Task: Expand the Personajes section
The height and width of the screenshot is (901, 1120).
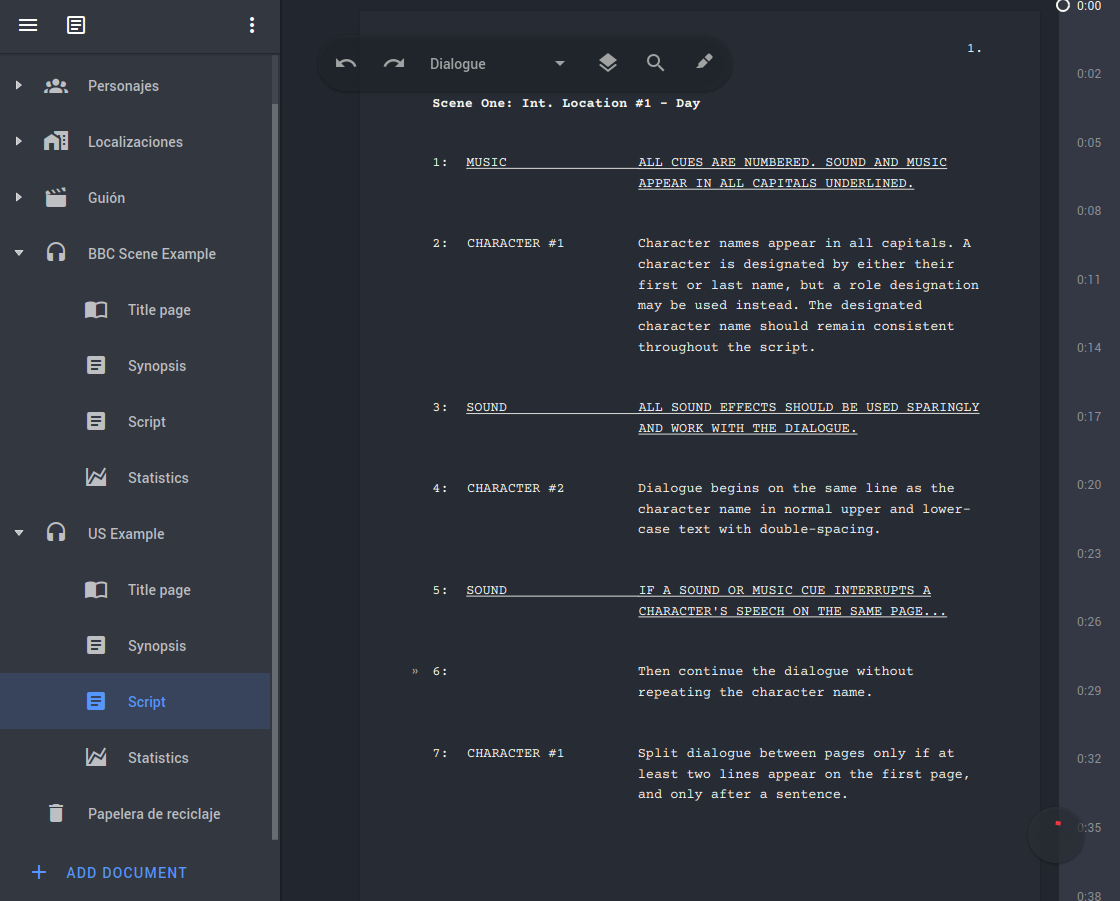Action: (x=19, y=85)
